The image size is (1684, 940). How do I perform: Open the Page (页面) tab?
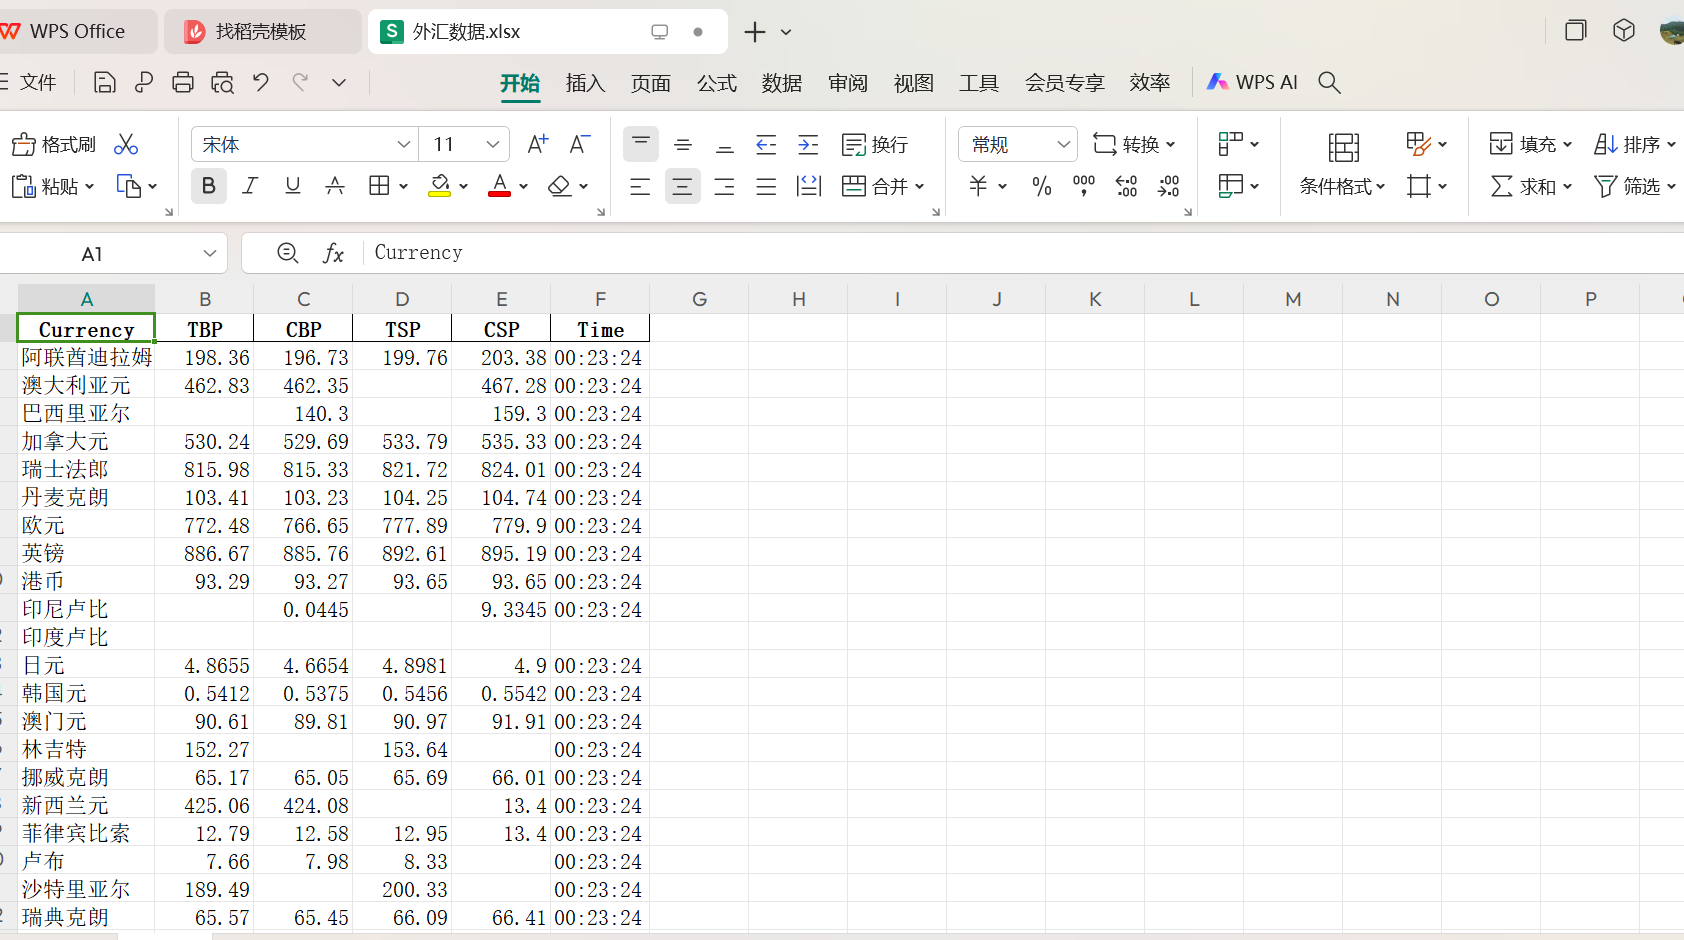[651, 83]
